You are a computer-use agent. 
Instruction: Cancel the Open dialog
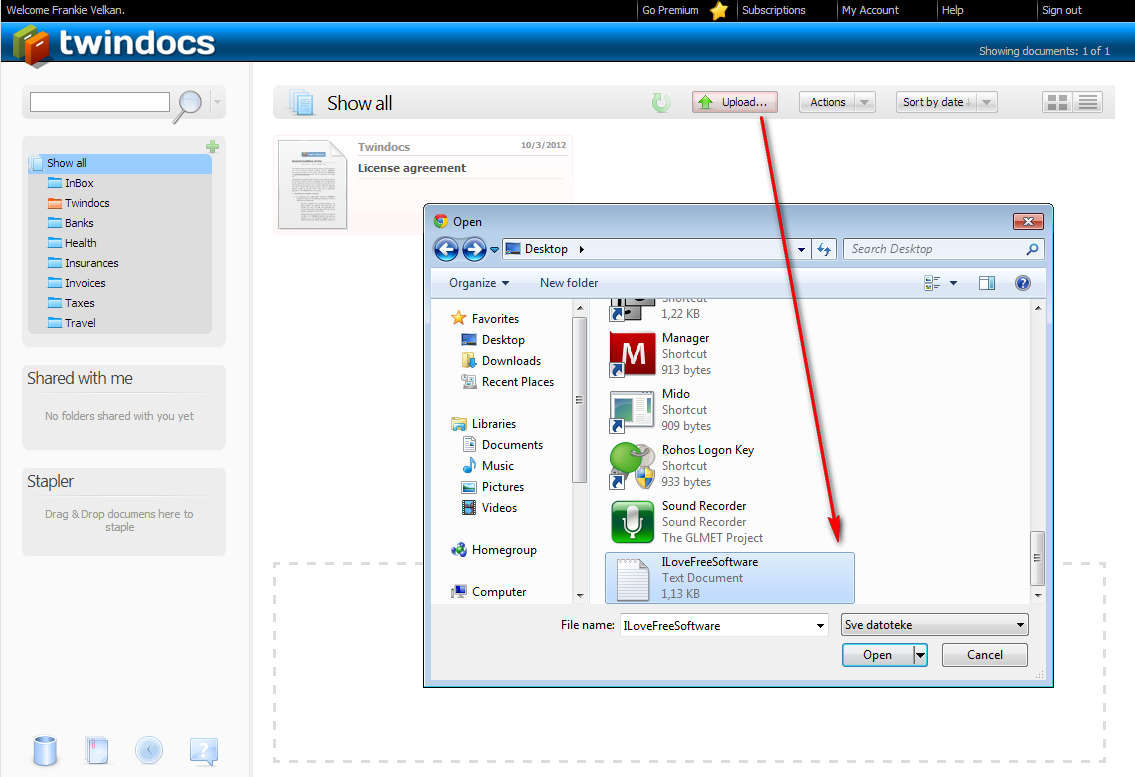(x=984, y=655)
